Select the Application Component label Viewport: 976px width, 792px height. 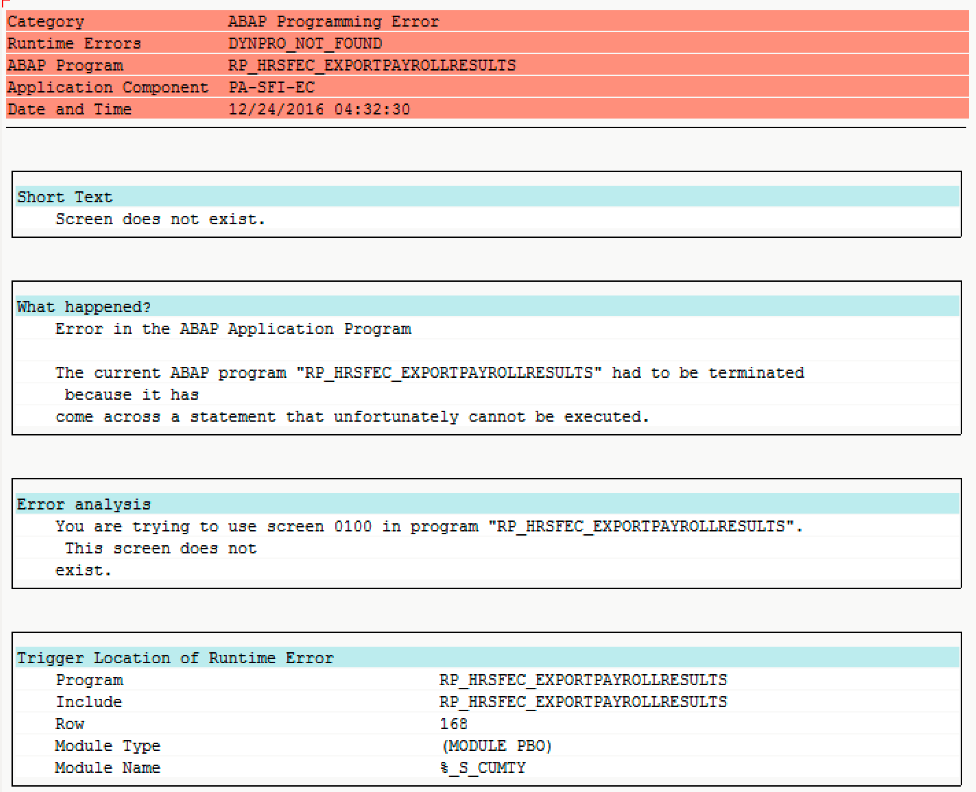pos(108,87)
